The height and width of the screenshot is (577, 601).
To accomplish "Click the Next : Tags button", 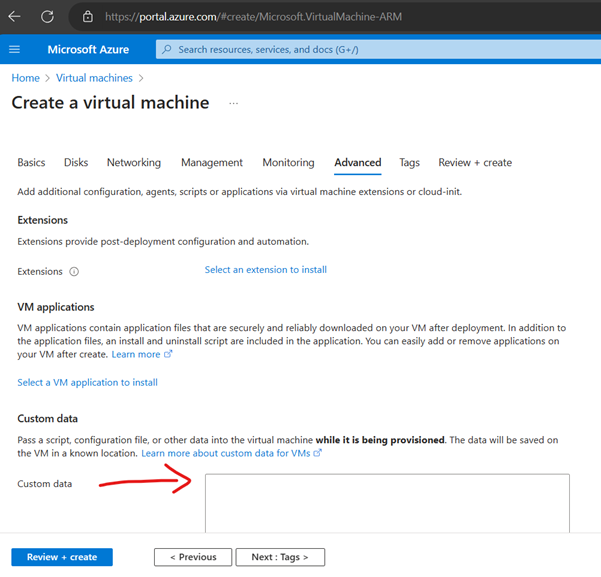I will 280,557.
